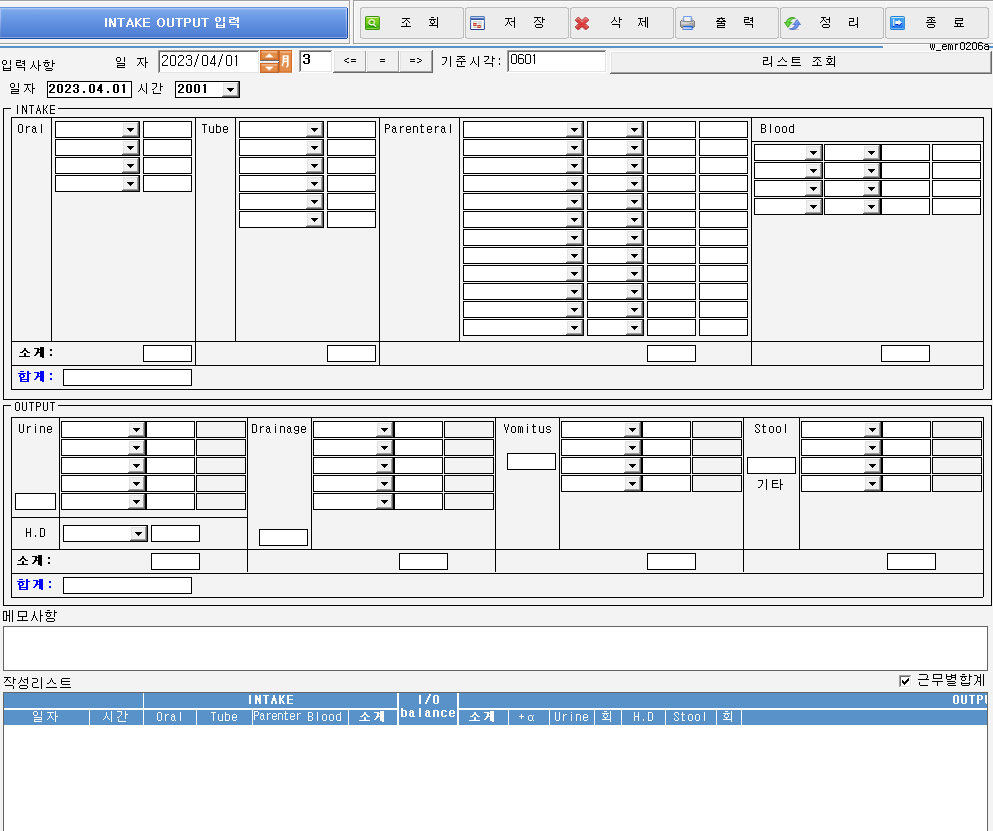Toggle the 근무별합계 checkbox
Image resolution: width=993 pixels, height=831 pixels.
[x=904, y=681]
